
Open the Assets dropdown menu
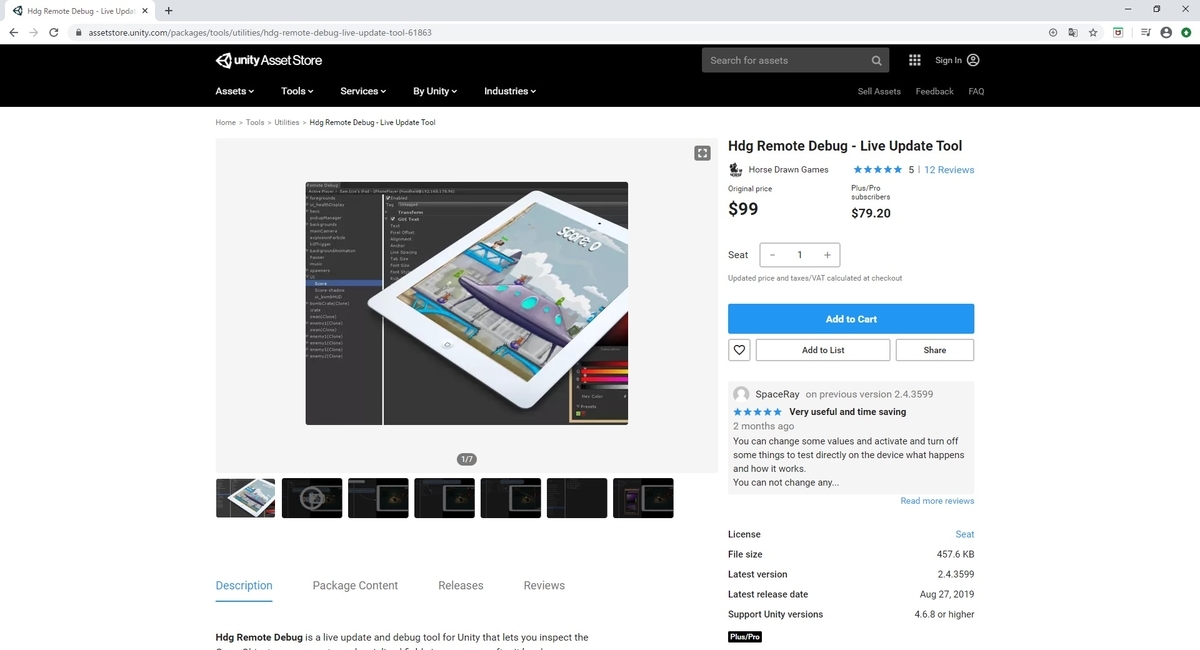click(x=235, y=91)
